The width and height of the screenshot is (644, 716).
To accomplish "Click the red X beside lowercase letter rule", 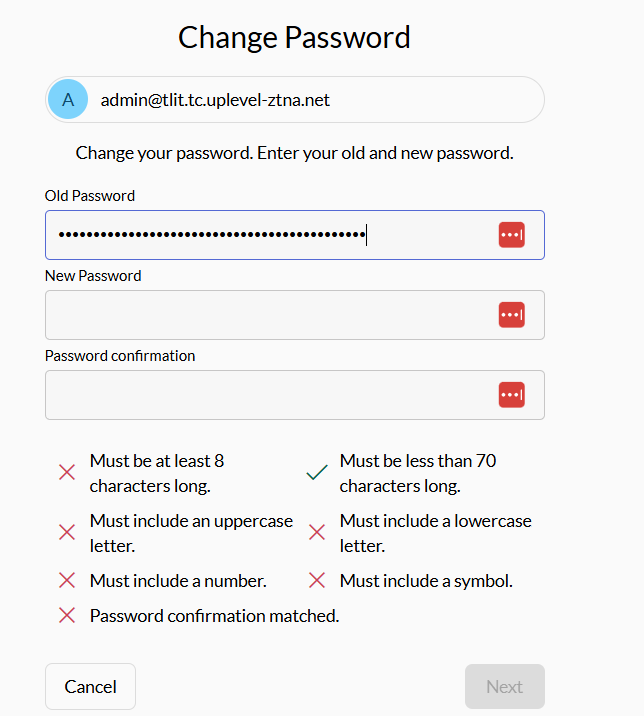I will pyautogui.click(x=317, y=532).
